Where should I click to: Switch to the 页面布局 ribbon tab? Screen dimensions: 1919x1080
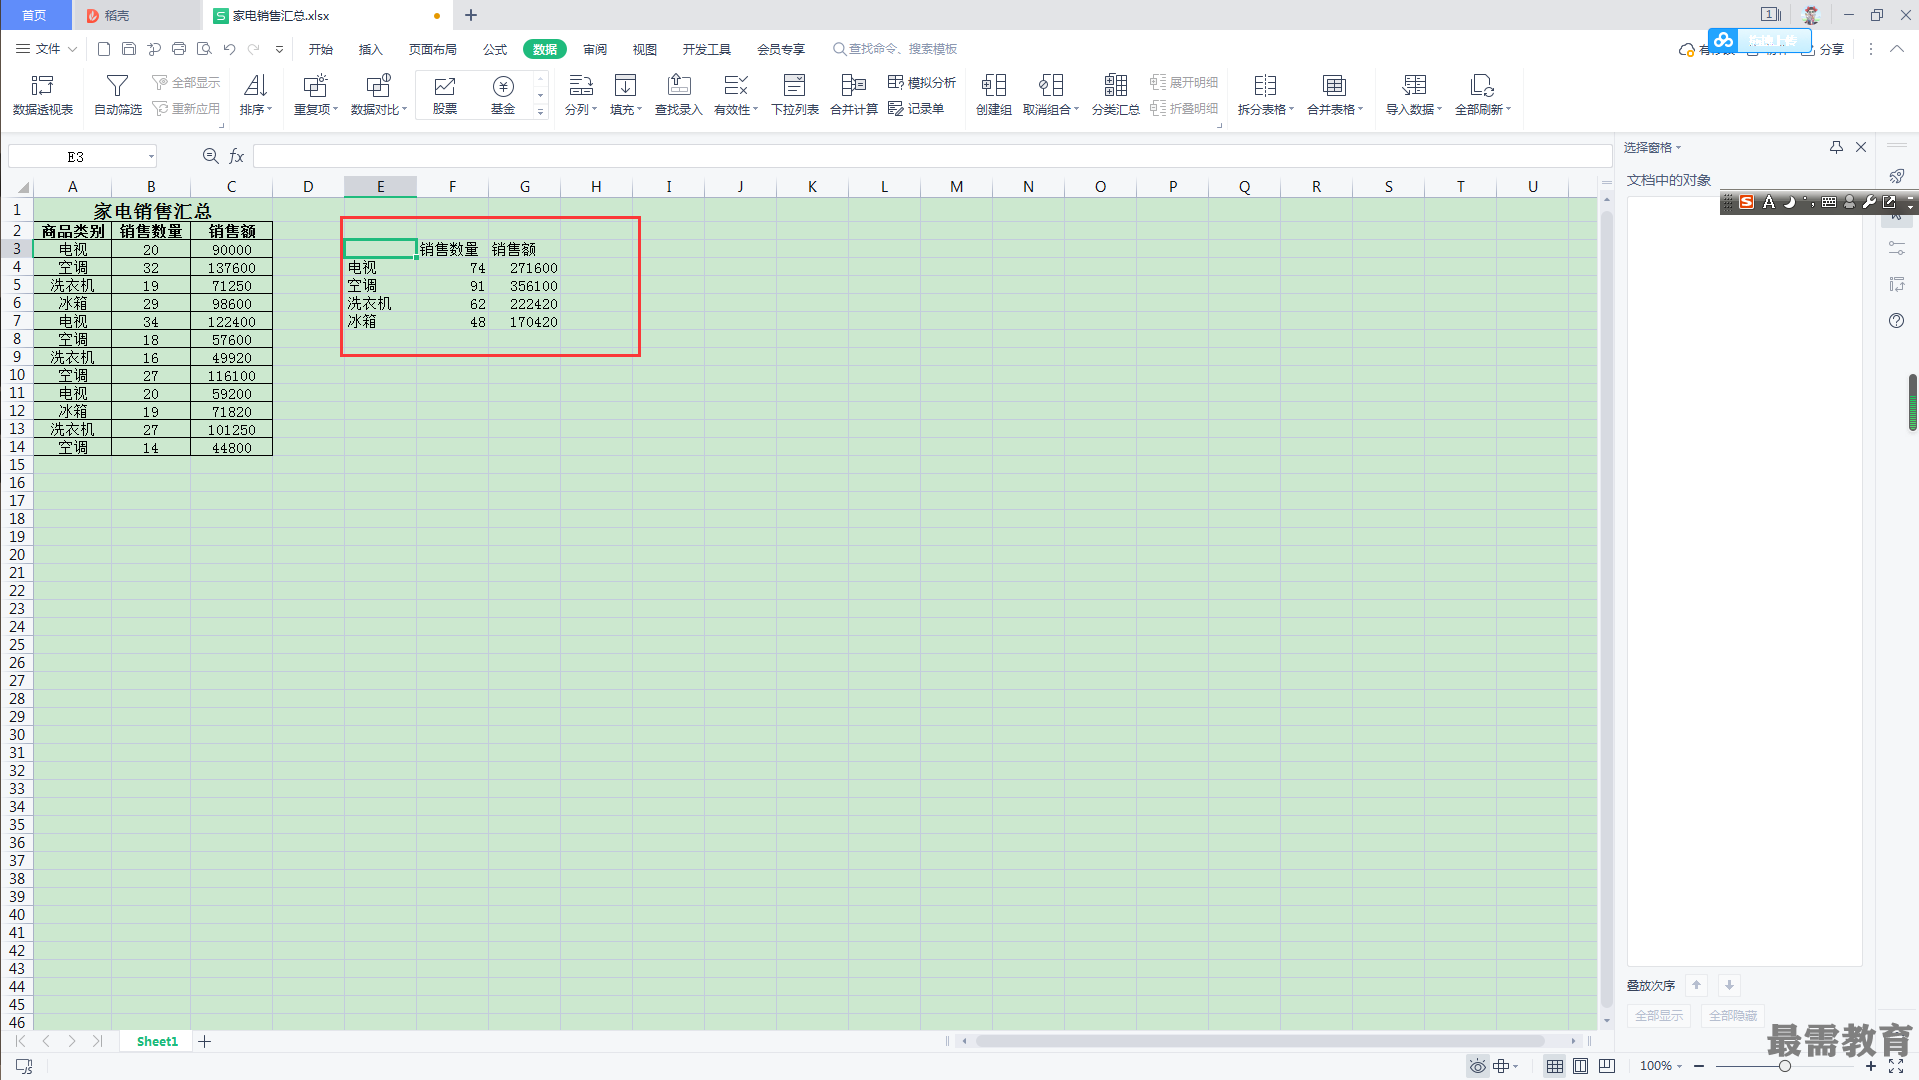click(433, 49)
